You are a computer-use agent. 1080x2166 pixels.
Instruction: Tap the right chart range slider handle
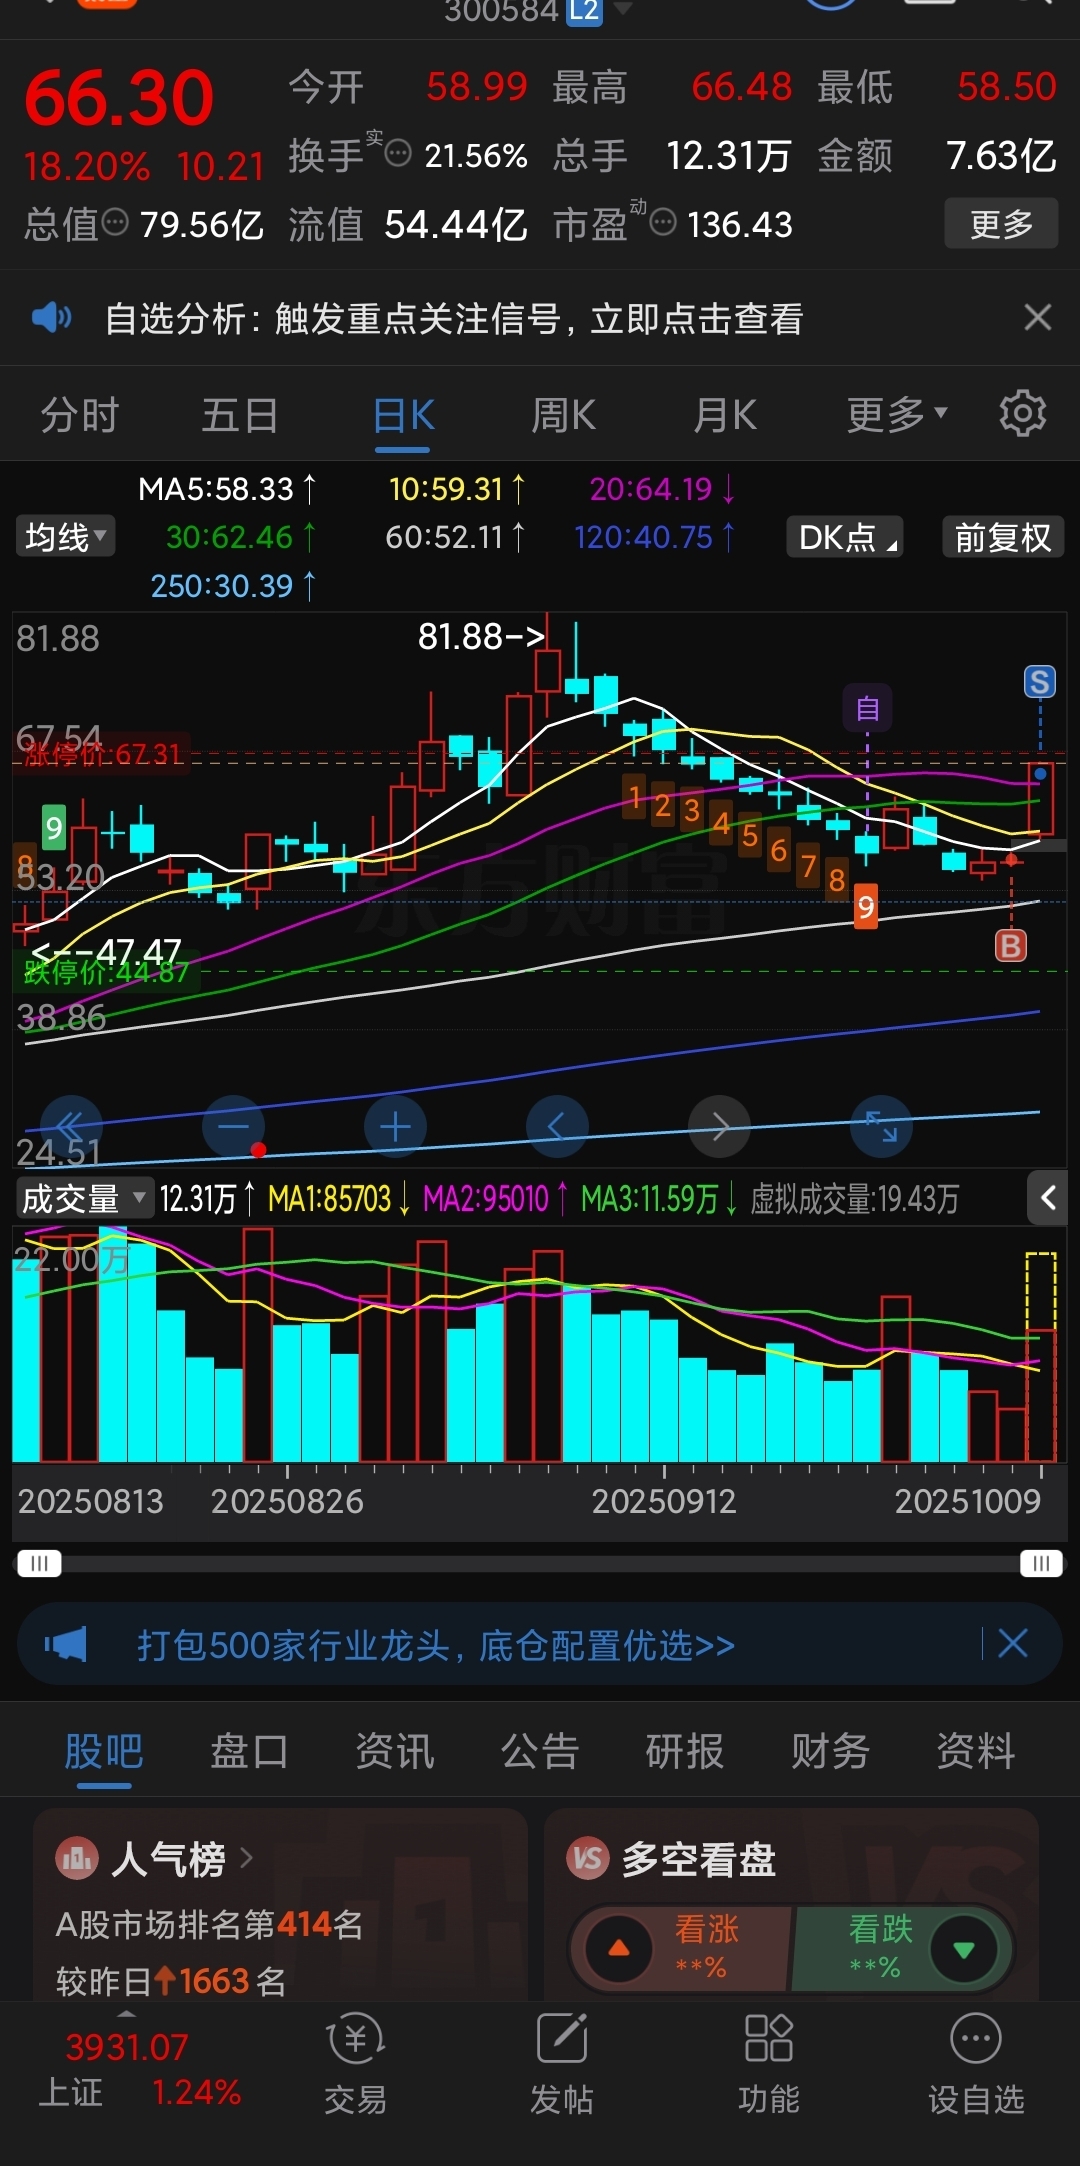pos(1041,1563)
